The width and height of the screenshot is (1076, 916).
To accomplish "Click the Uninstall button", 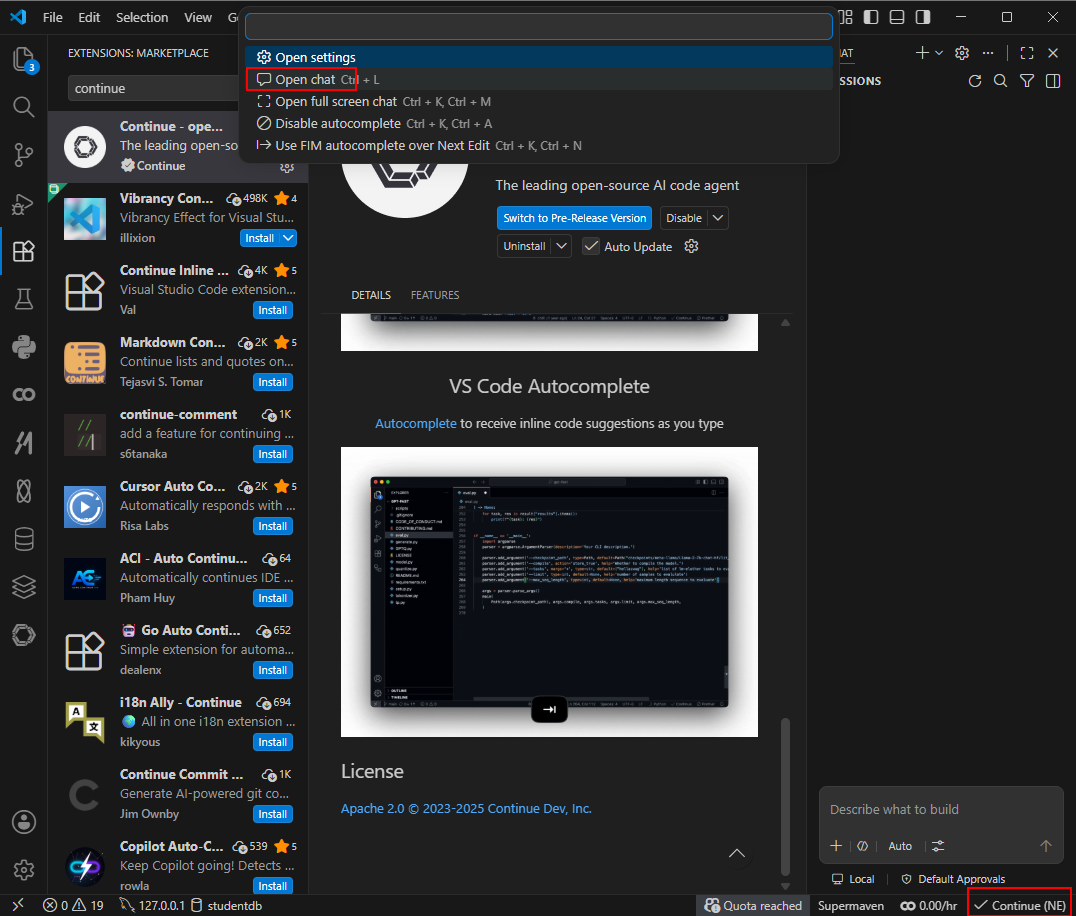I will pyautogui.click(x=524, y=246).
